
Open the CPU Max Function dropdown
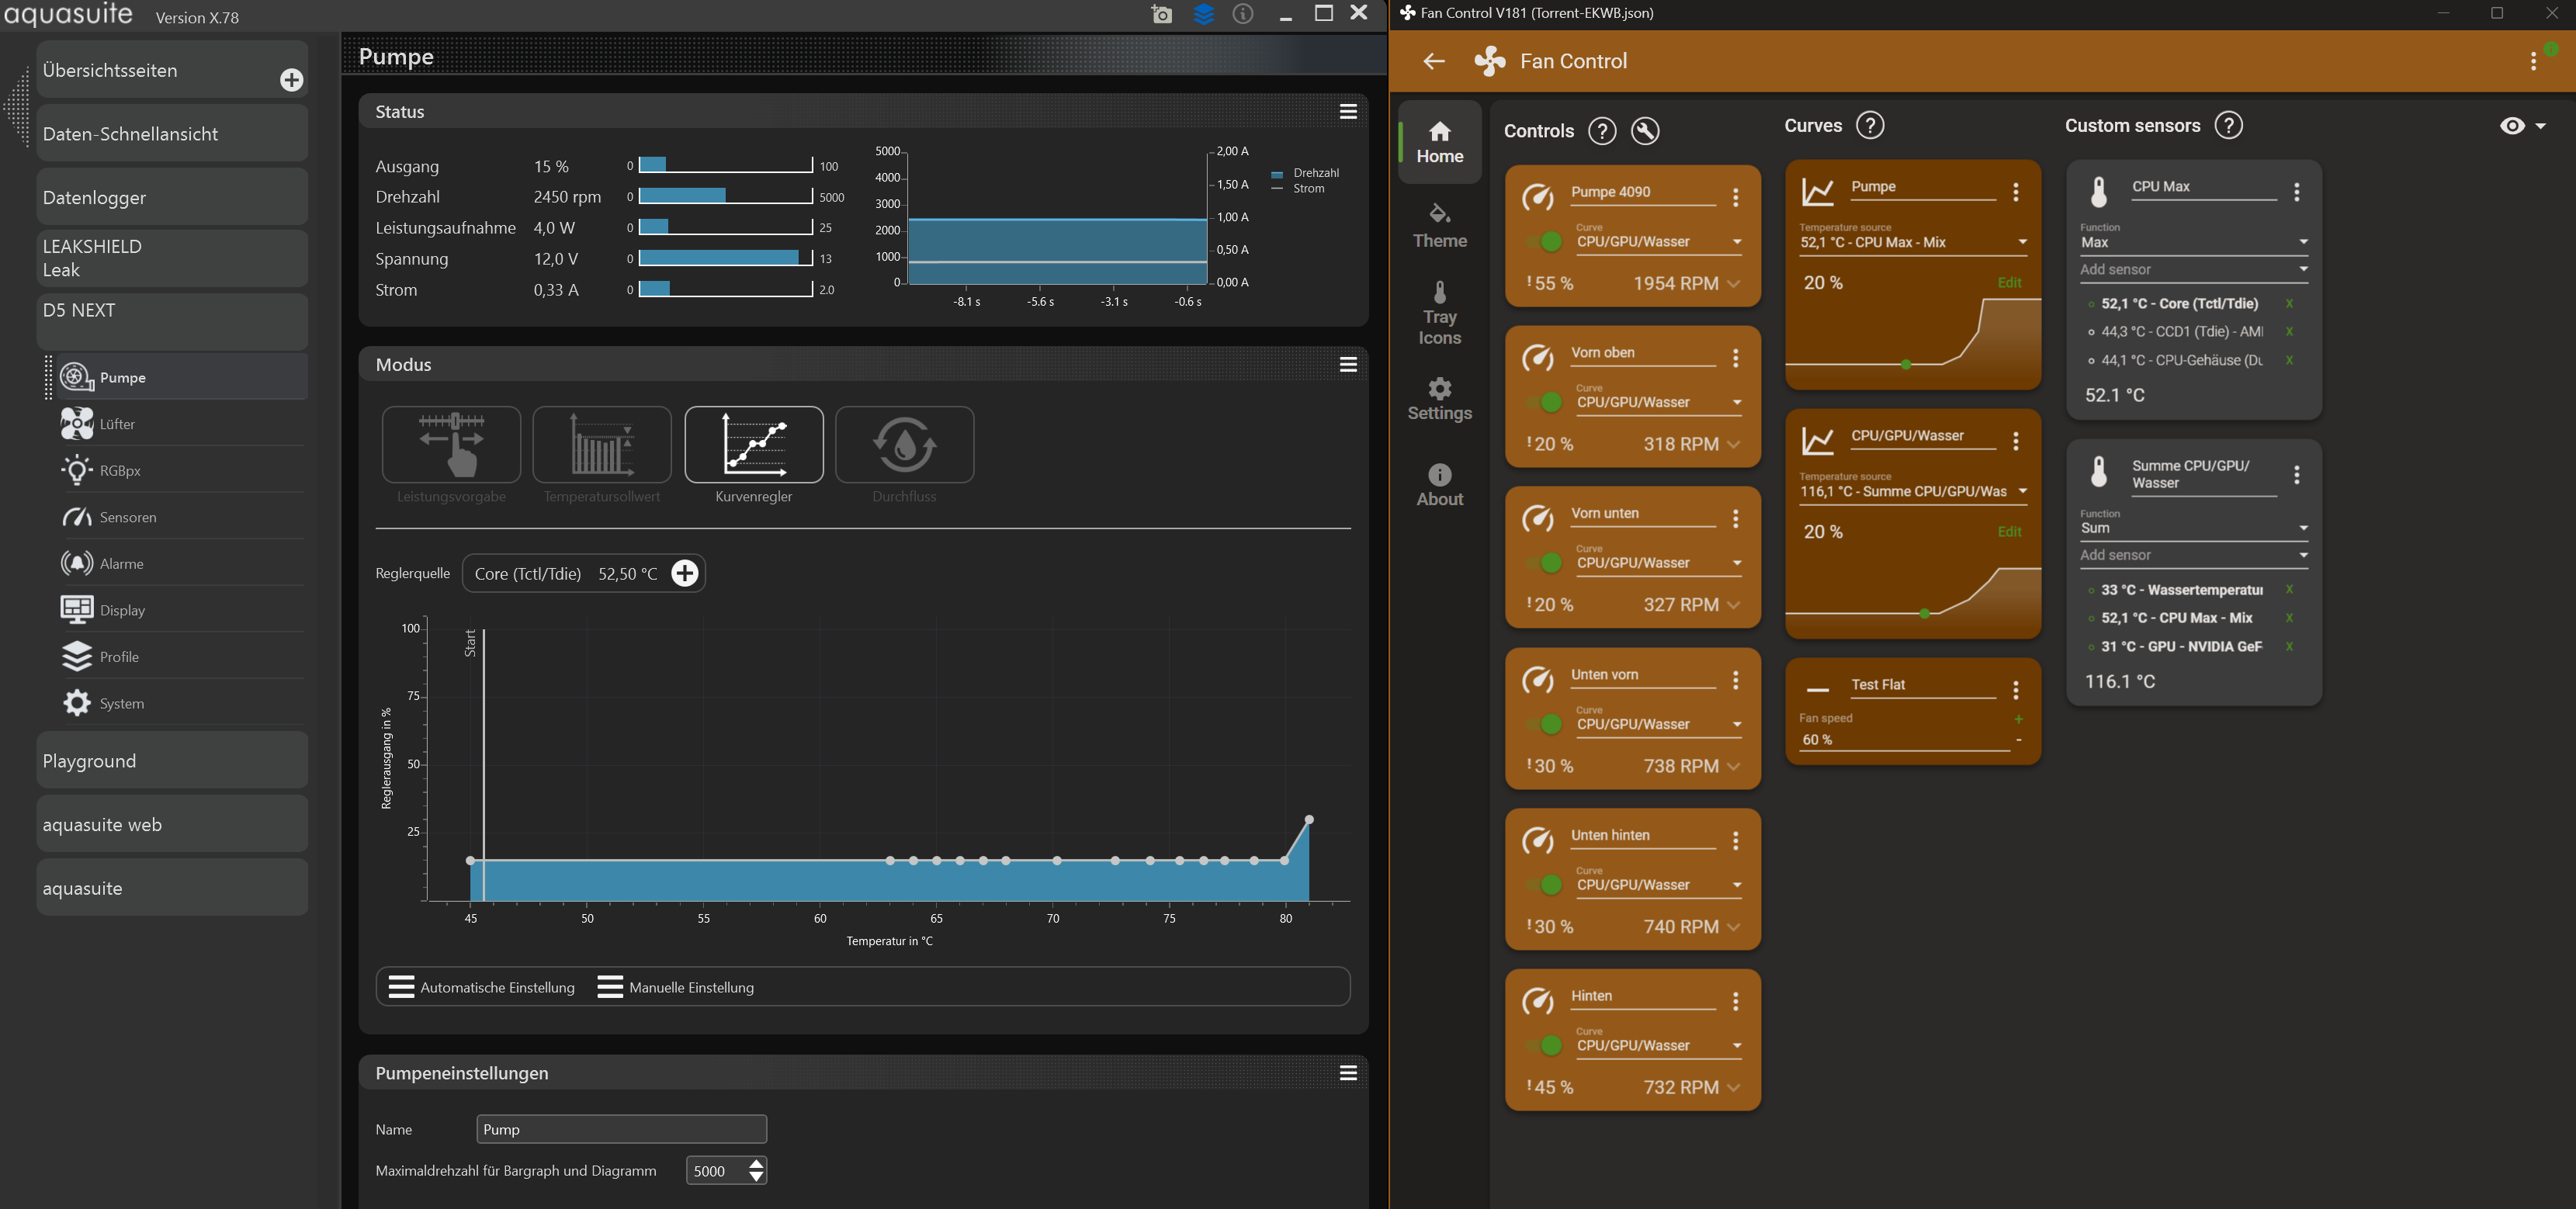2193,242
